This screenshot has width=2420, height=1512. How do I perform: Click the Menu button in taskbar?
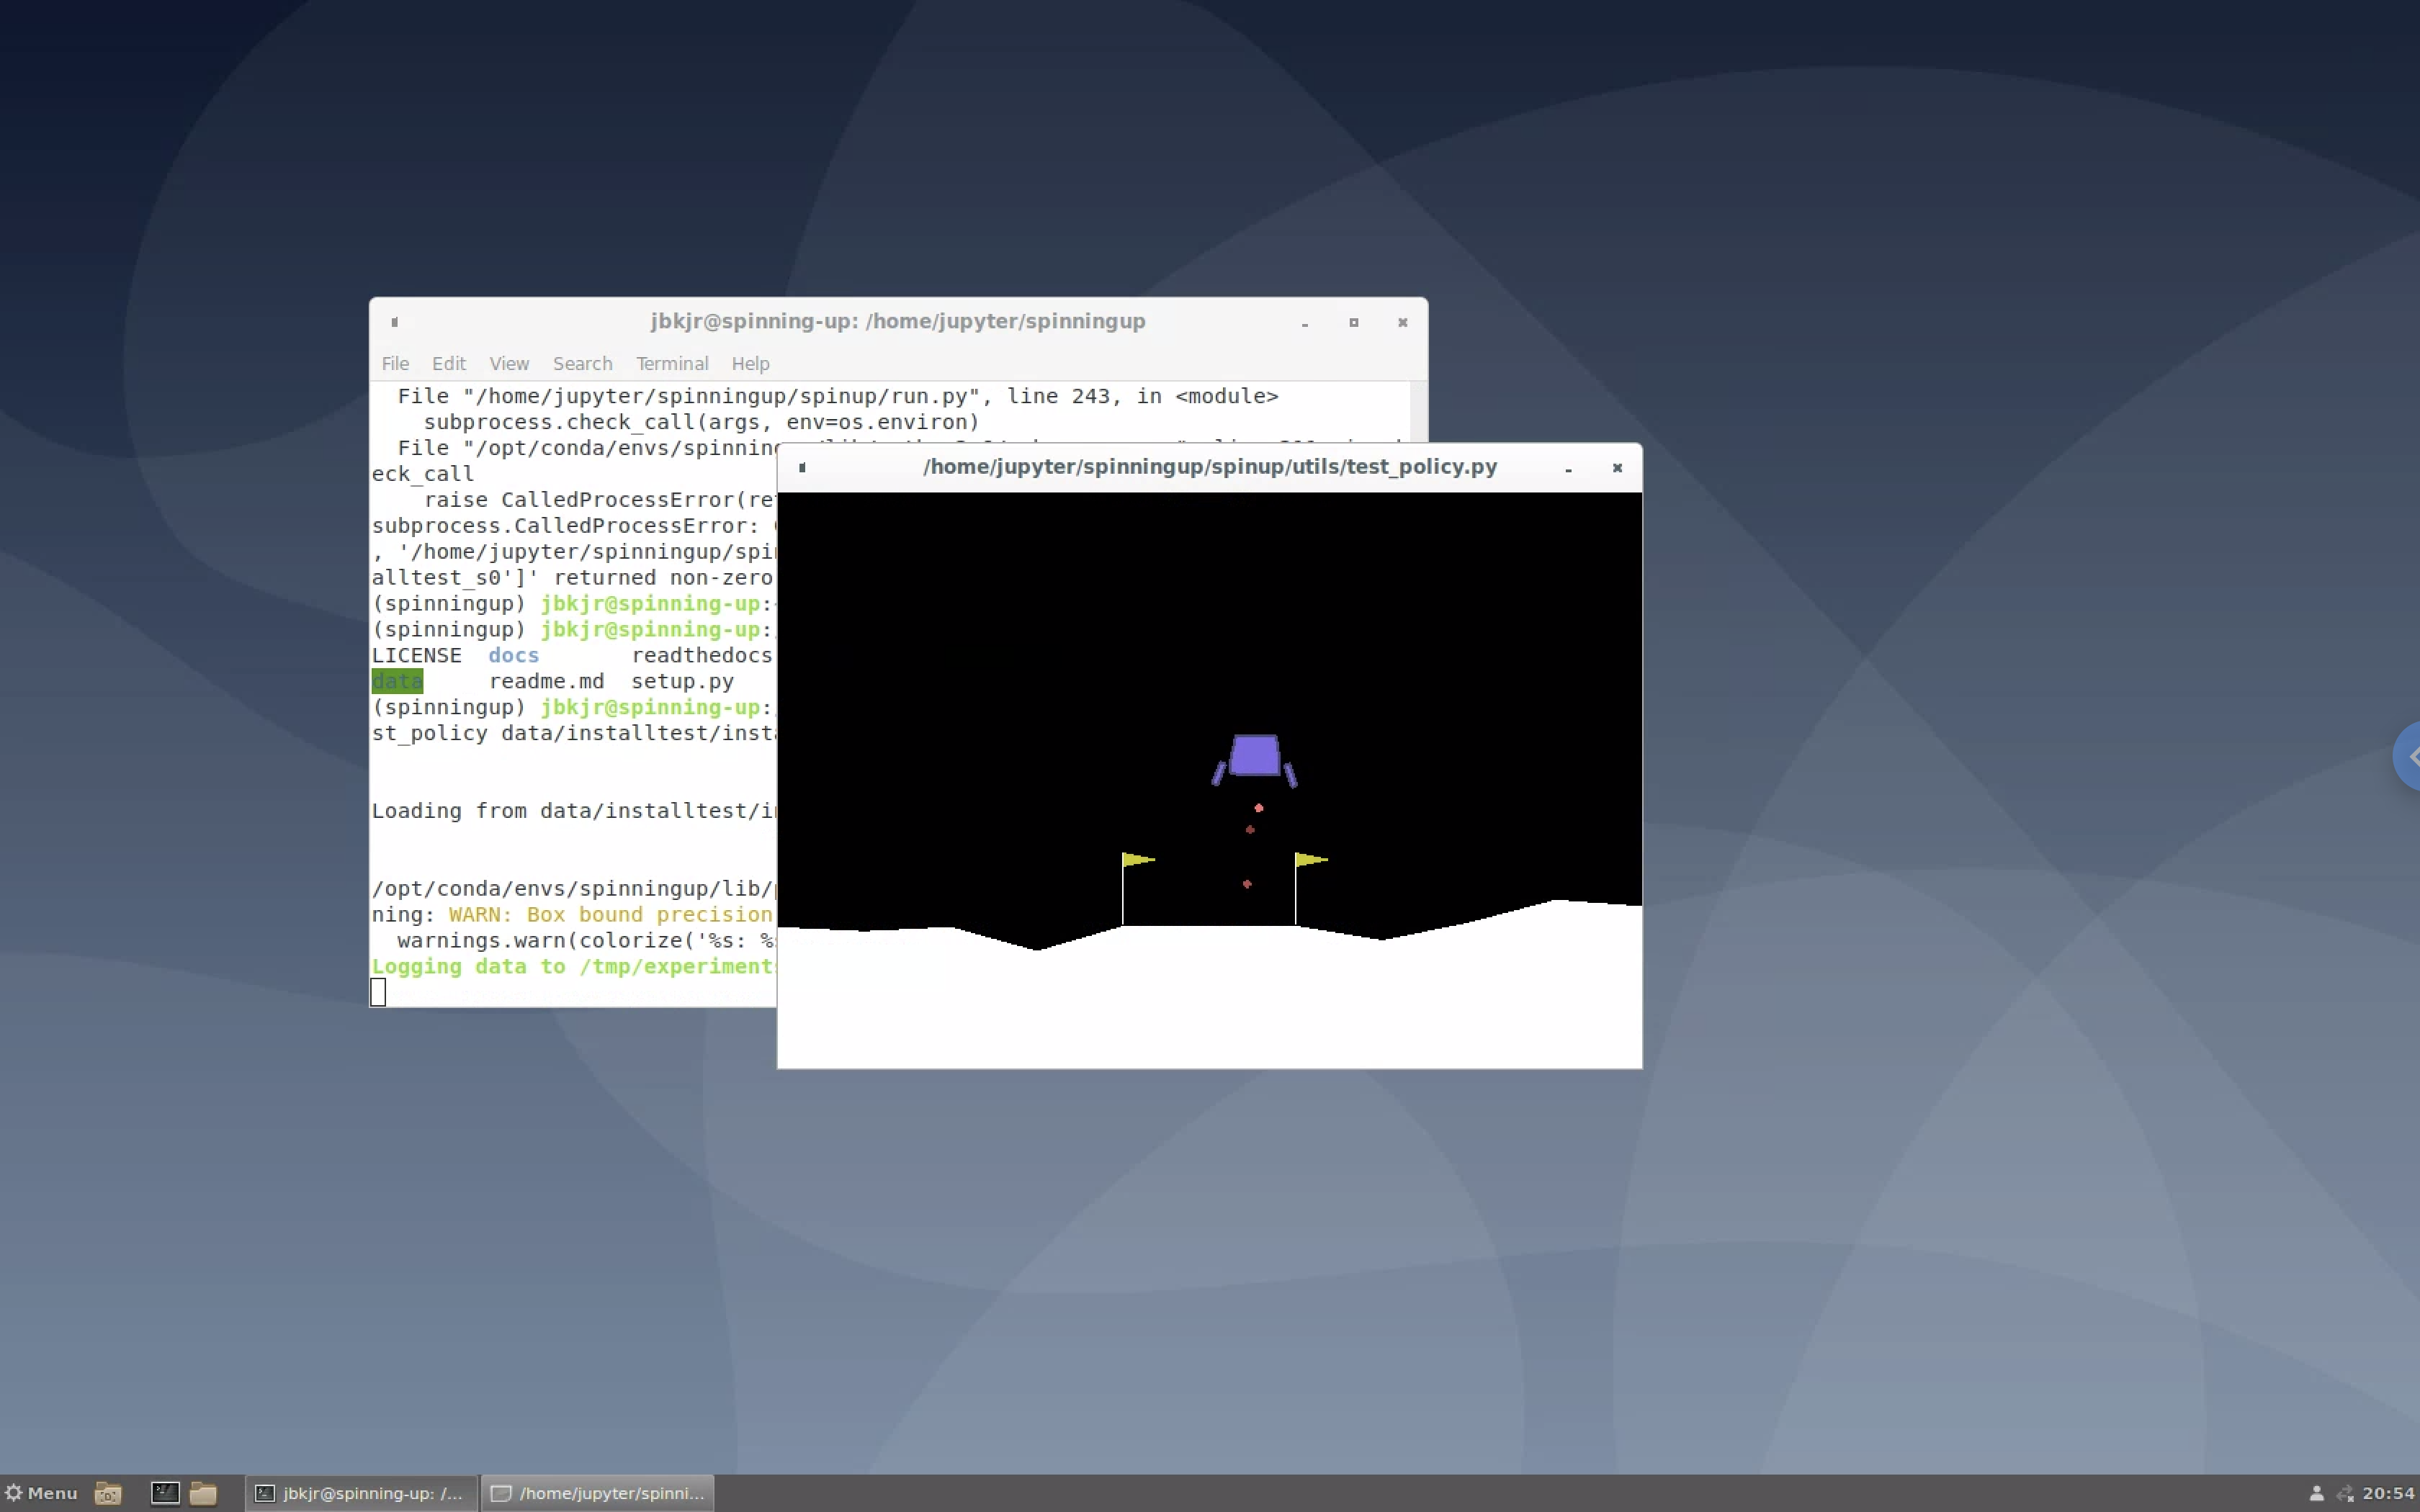click(x=41, y=1493)
